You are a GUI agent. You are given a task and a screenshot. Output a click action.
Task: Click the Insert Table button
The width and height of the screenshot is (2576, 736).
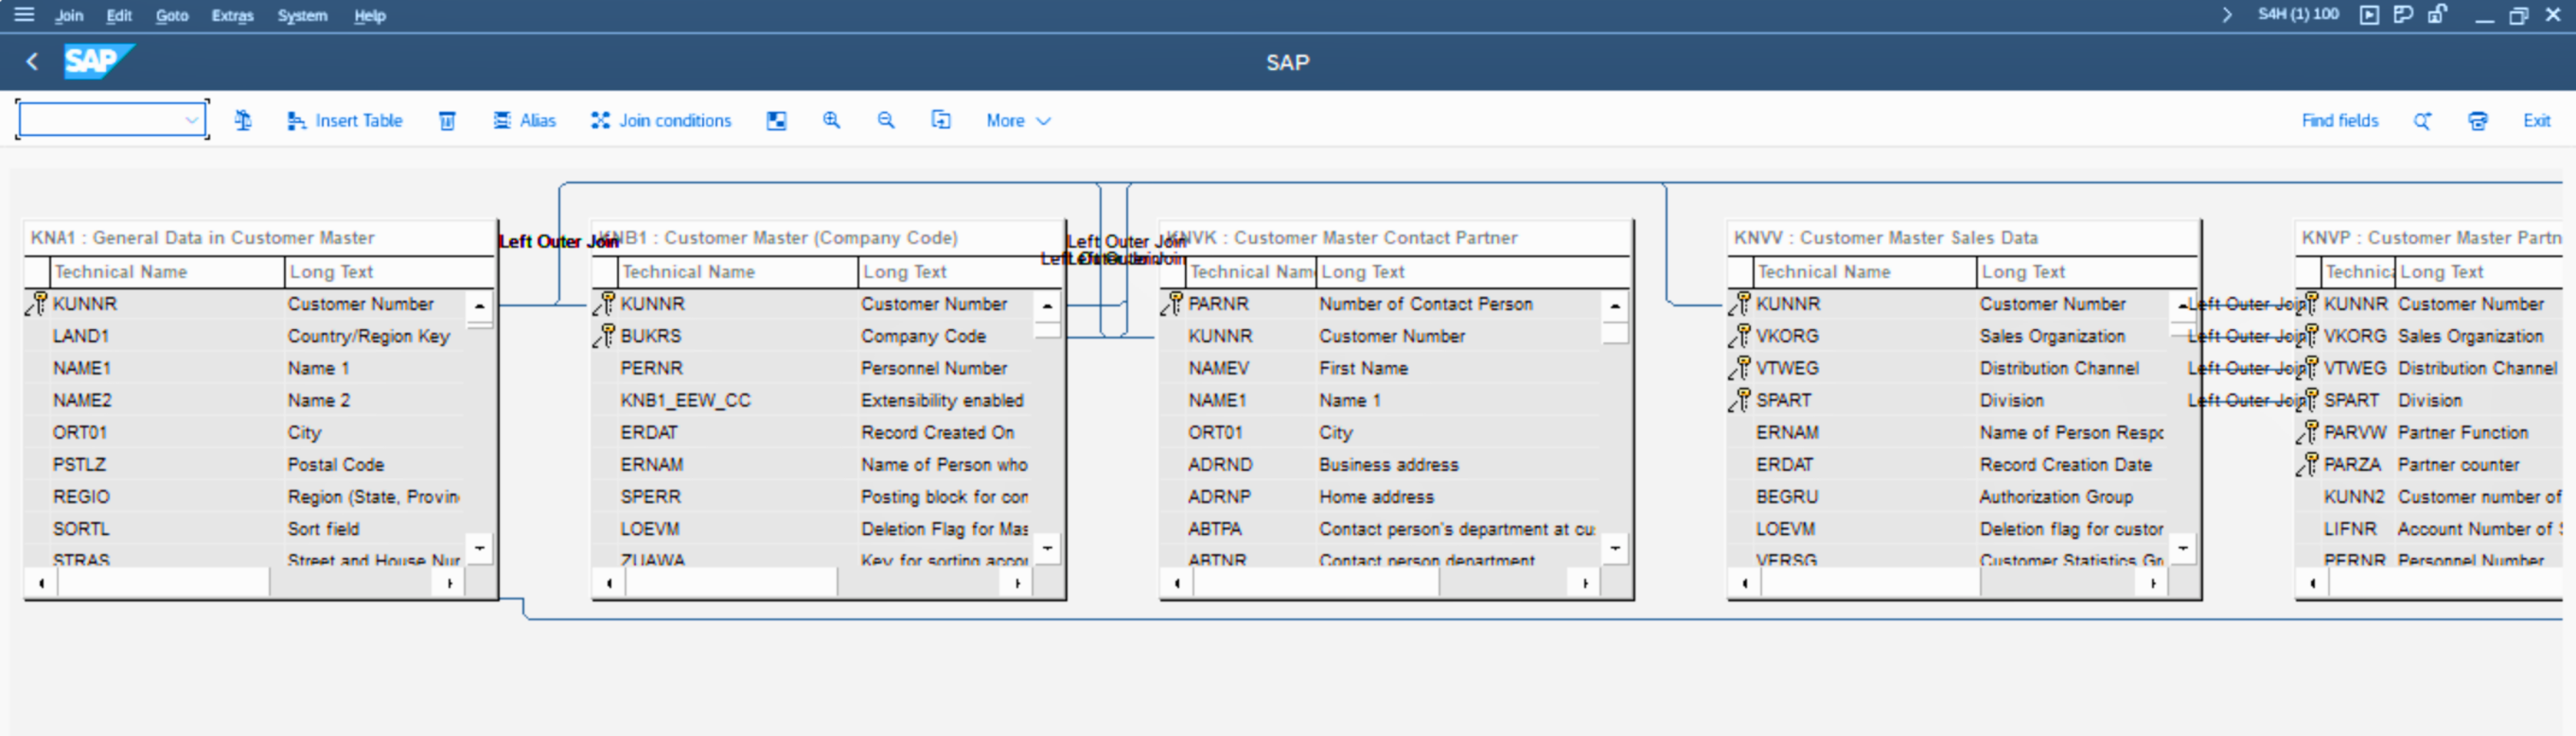tap(345, 120)
